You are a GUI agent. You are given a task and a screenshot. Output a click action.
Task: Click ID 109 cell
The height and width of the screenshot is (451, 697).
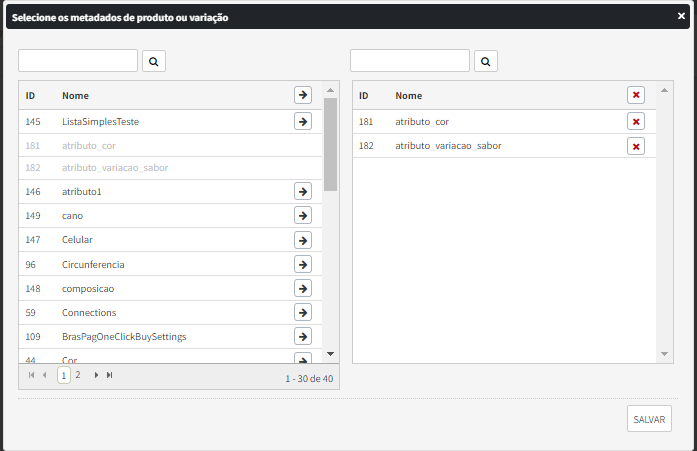click(x=33, y=337)
